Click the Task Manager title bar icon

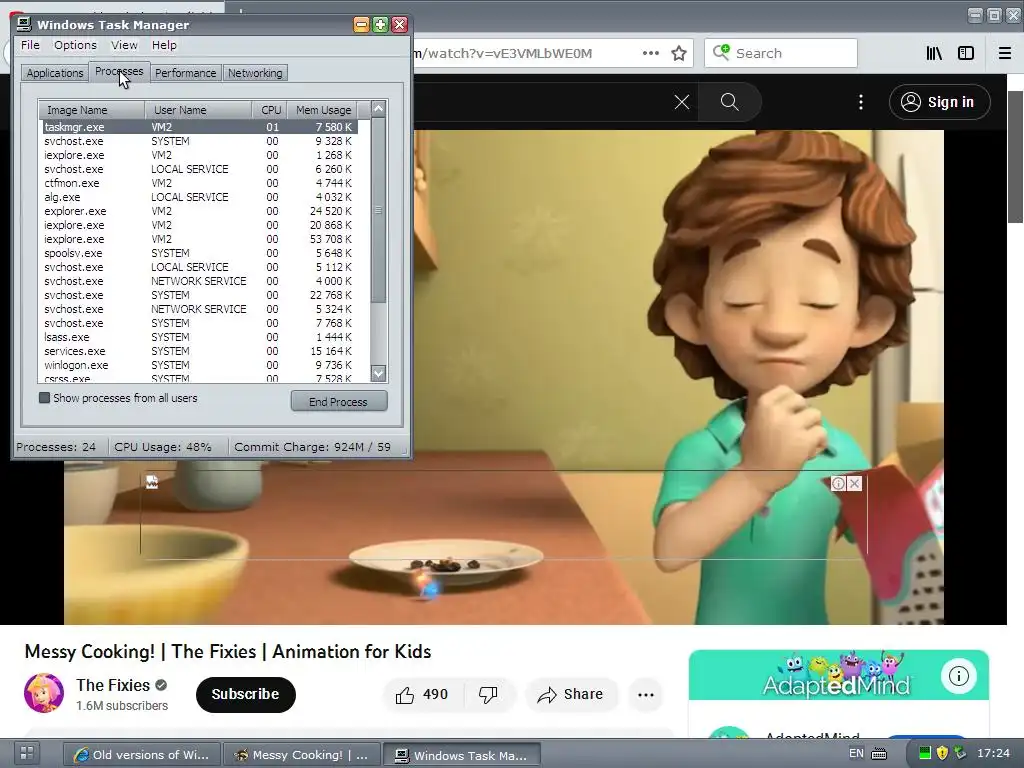(24, 25)
